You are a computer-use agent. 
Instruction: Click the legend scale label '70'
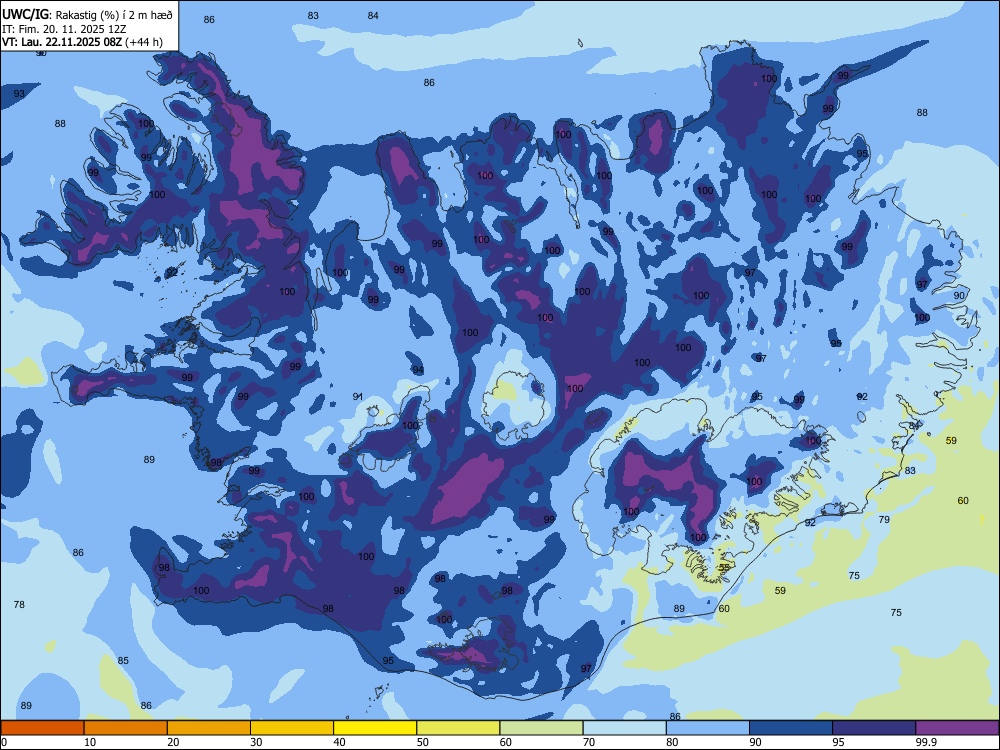click(589, 742)
